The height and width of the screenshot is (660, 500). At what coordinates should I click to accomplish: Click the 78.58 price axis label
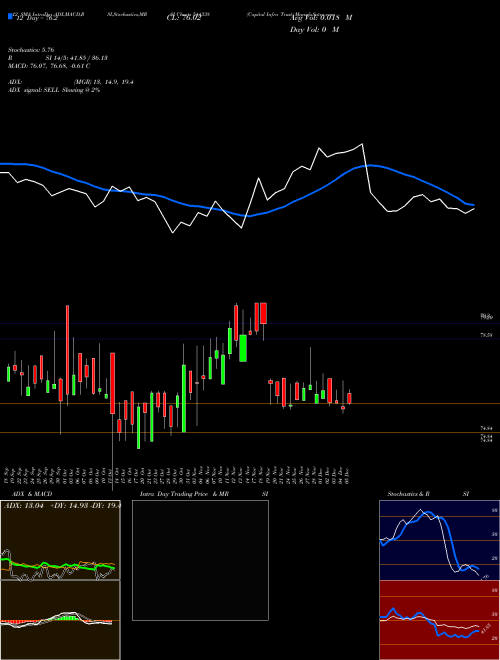[x=487, y=335]
